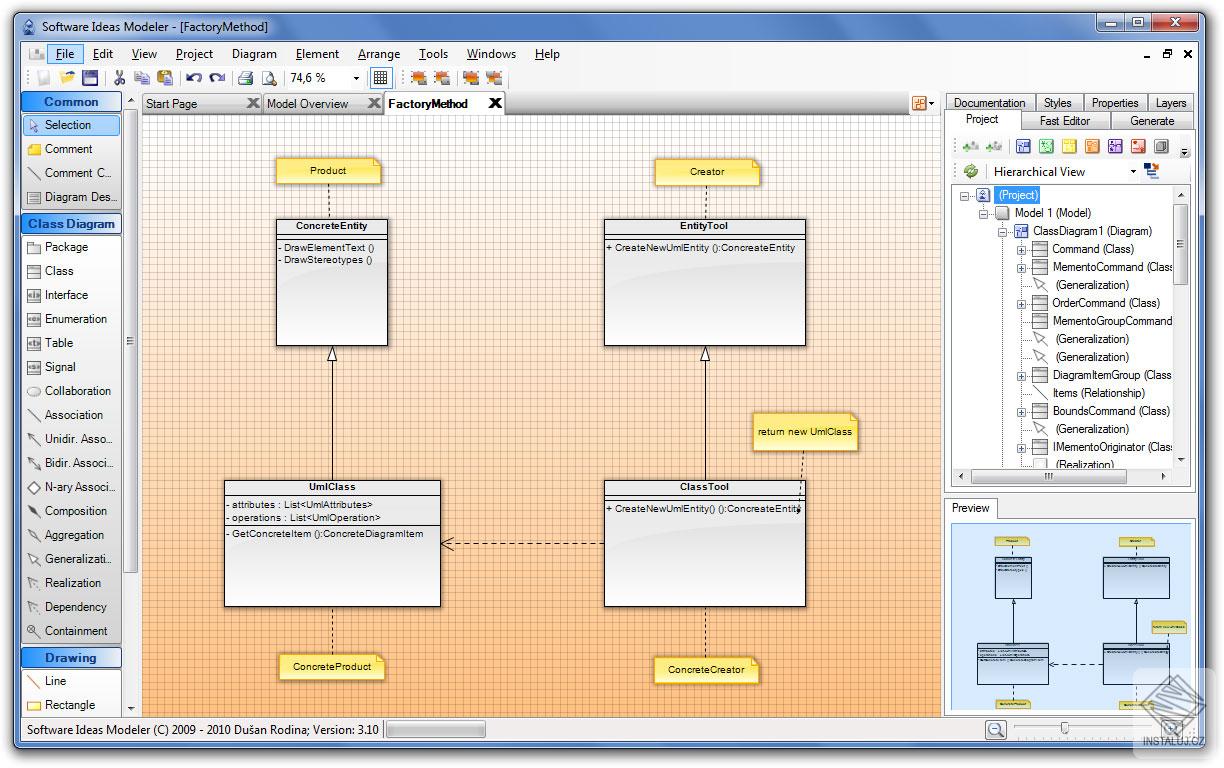Click the Paste clipboard icon
The height and width of the screenshot is (768, 1224).
pos(165,77)
